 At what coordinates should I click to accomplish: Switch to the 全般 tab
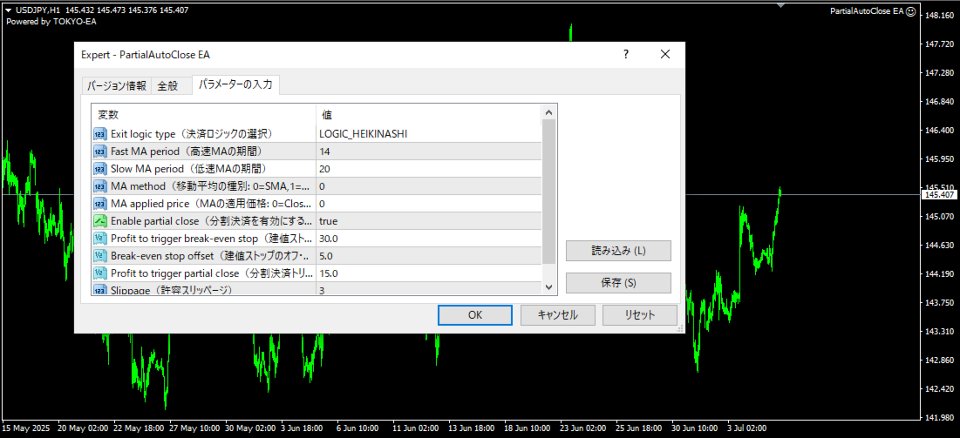click(168, 86)
